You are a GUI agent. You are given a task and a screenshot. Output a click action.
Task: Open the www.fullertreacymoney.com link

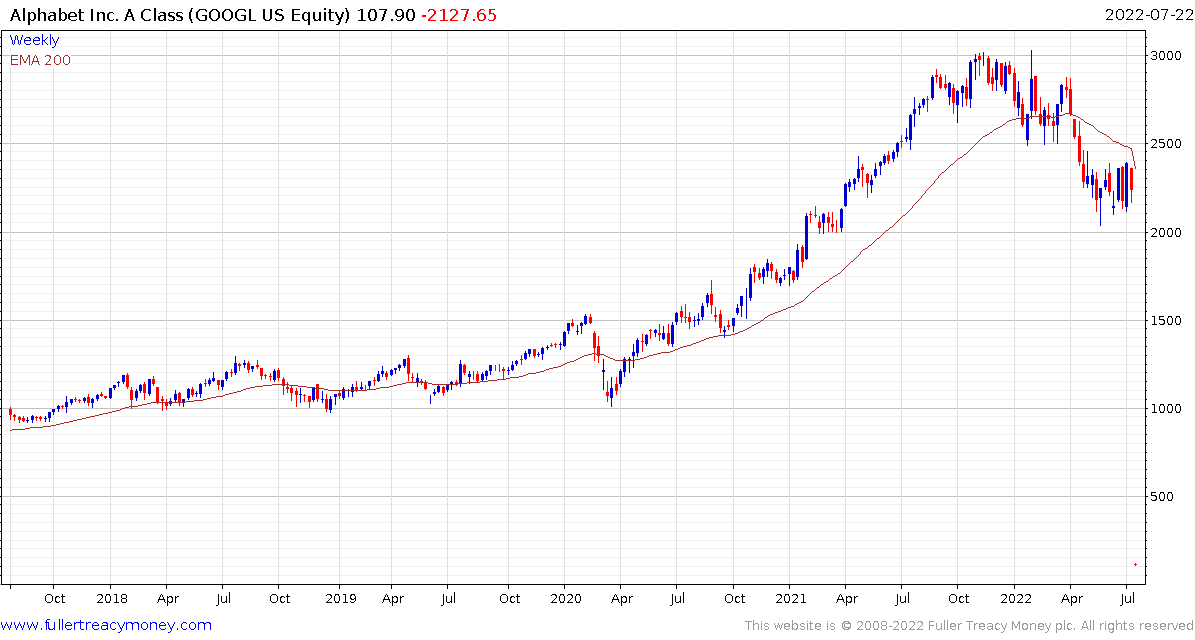[106, 626]
